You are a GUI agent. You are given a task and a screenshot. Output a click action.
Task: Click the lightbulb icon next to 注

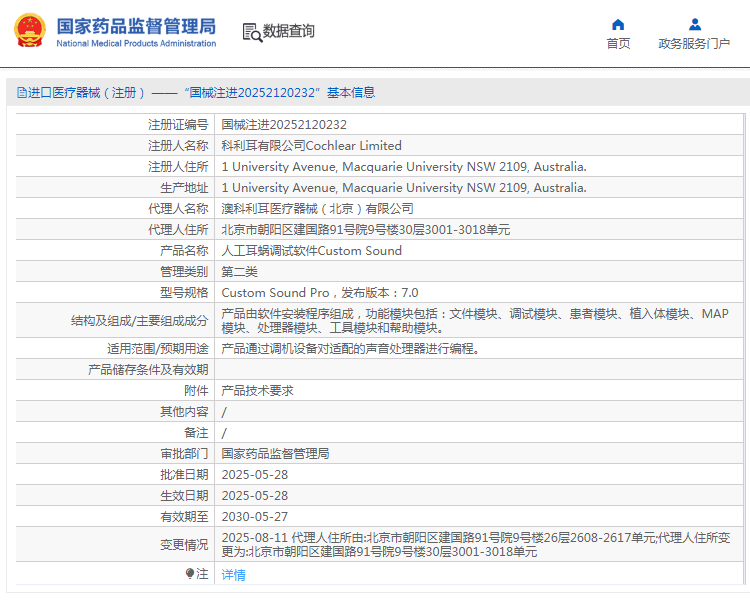(190, 574)
